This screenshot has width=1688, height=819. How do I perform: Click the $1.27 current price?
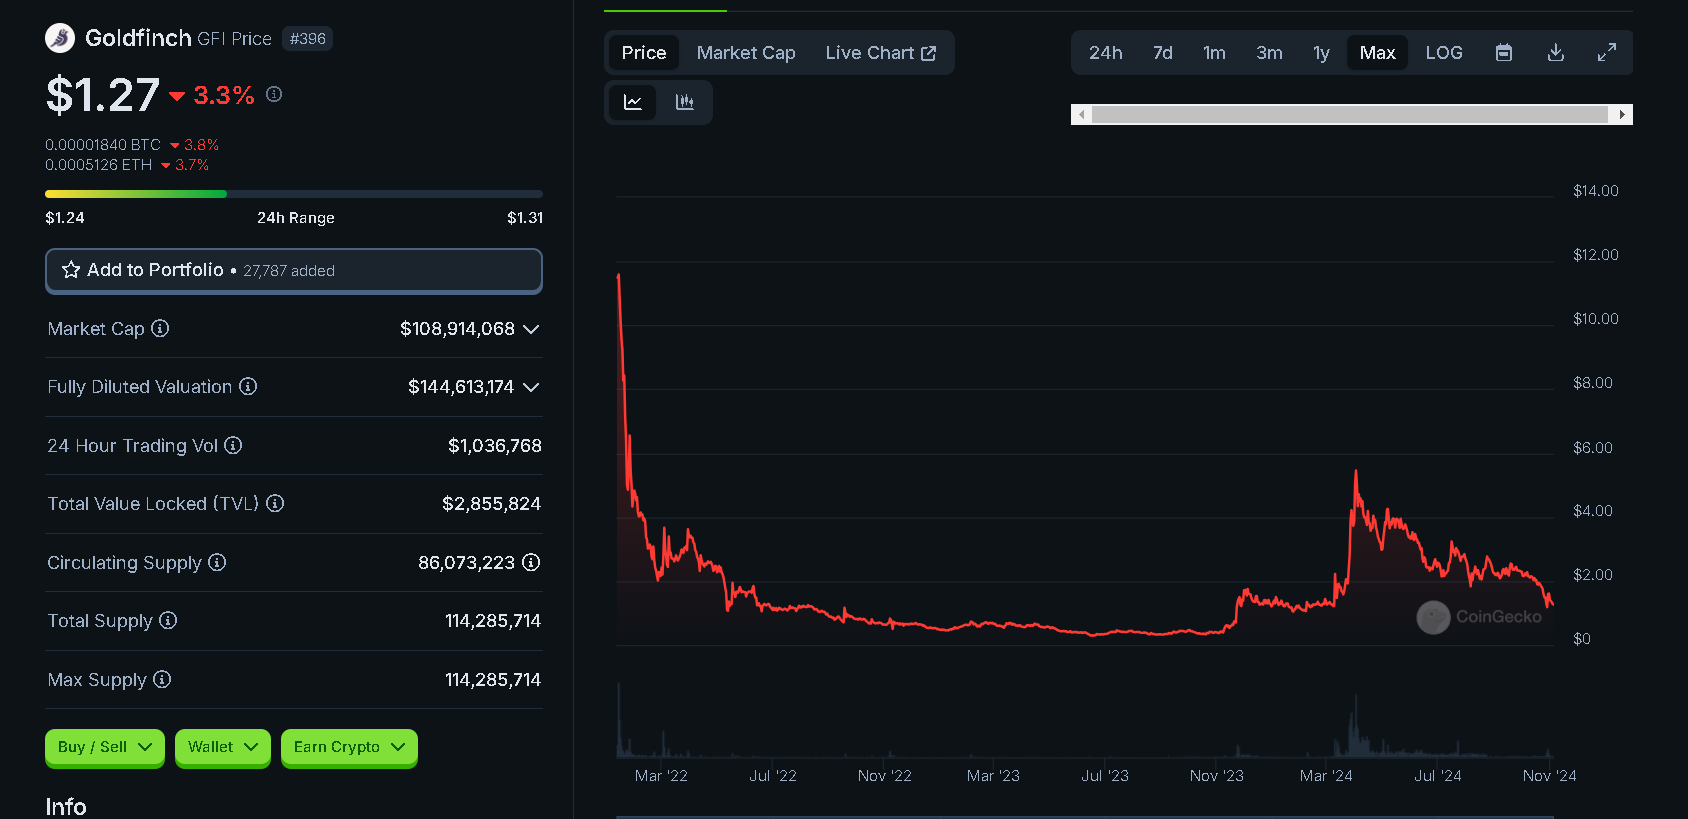click(103, 95)
